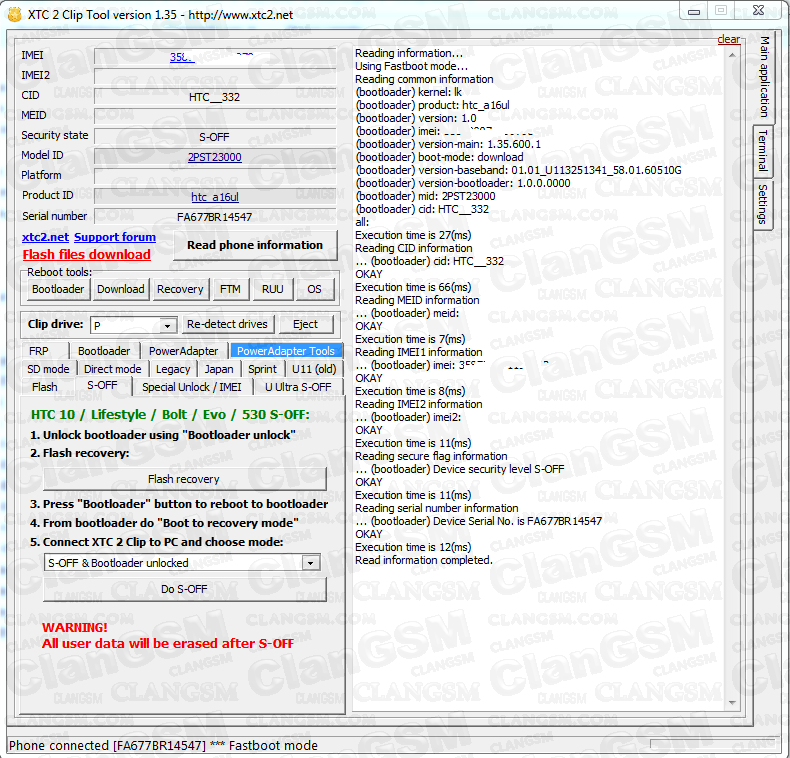The height and width of the screenshot is (758, 790).
Task: Click the CID field showing HTC__332
Action: click(215, 97)
